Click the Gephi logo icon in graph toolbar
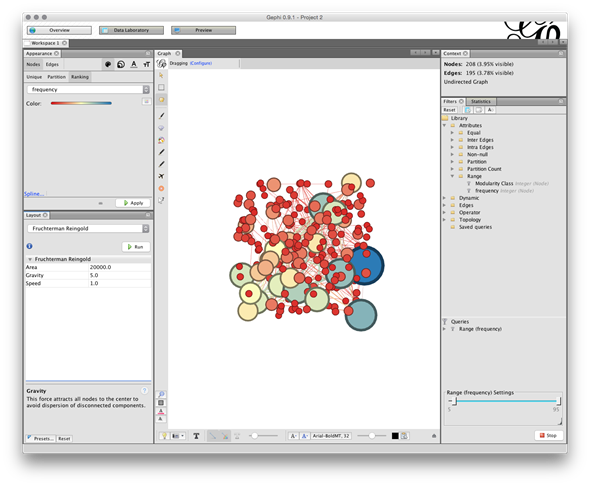Viewport: 590px width, 486px height. [x=162, y=63]
